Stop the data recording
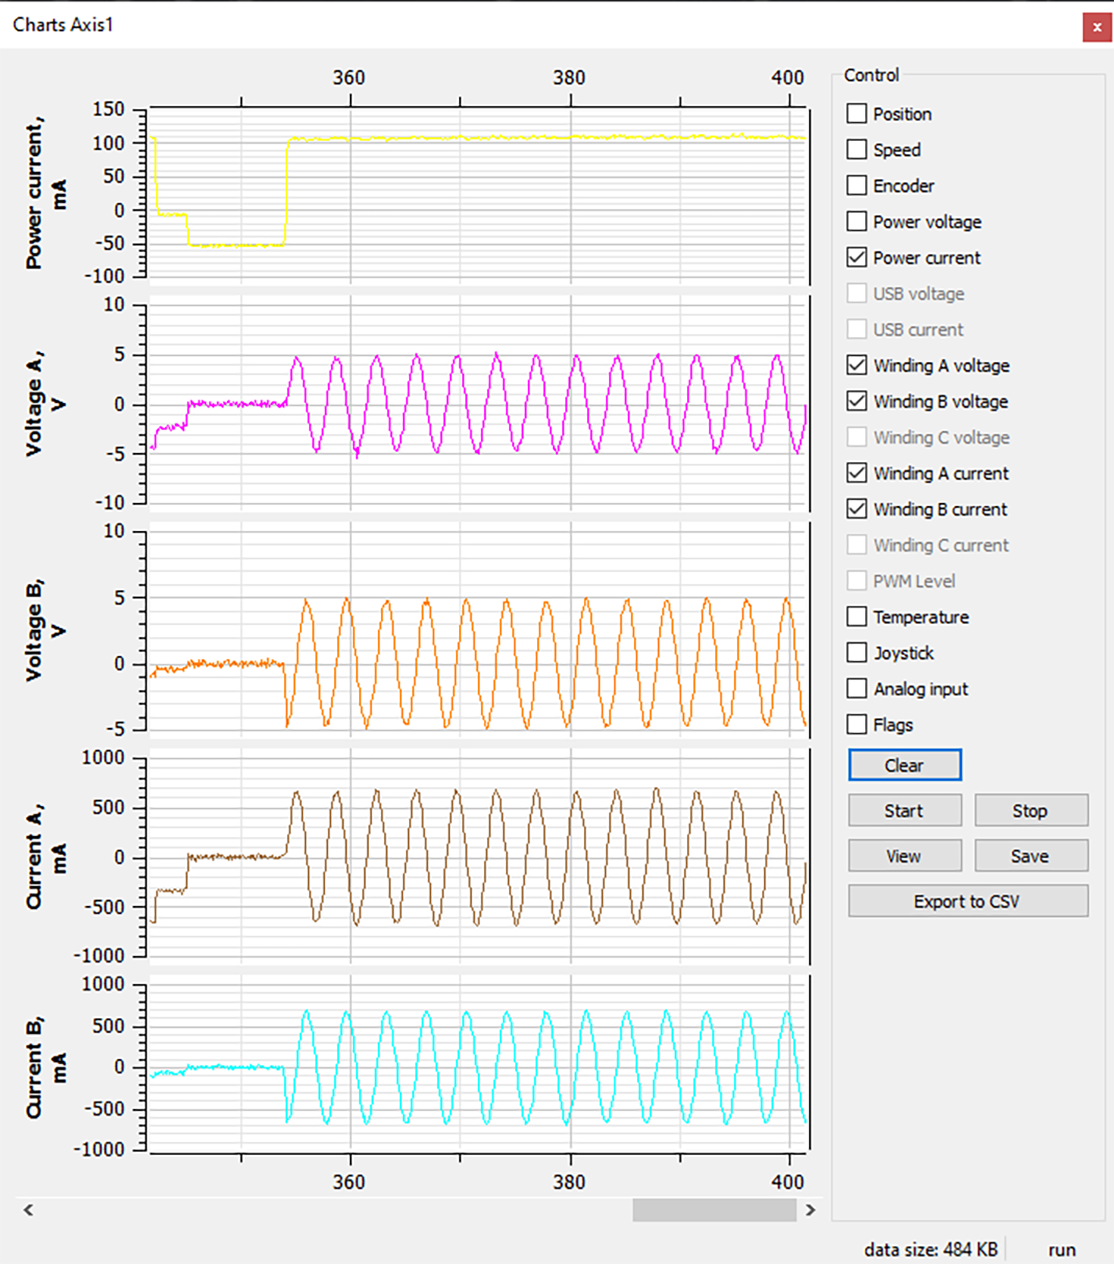 coord(1031,810)
